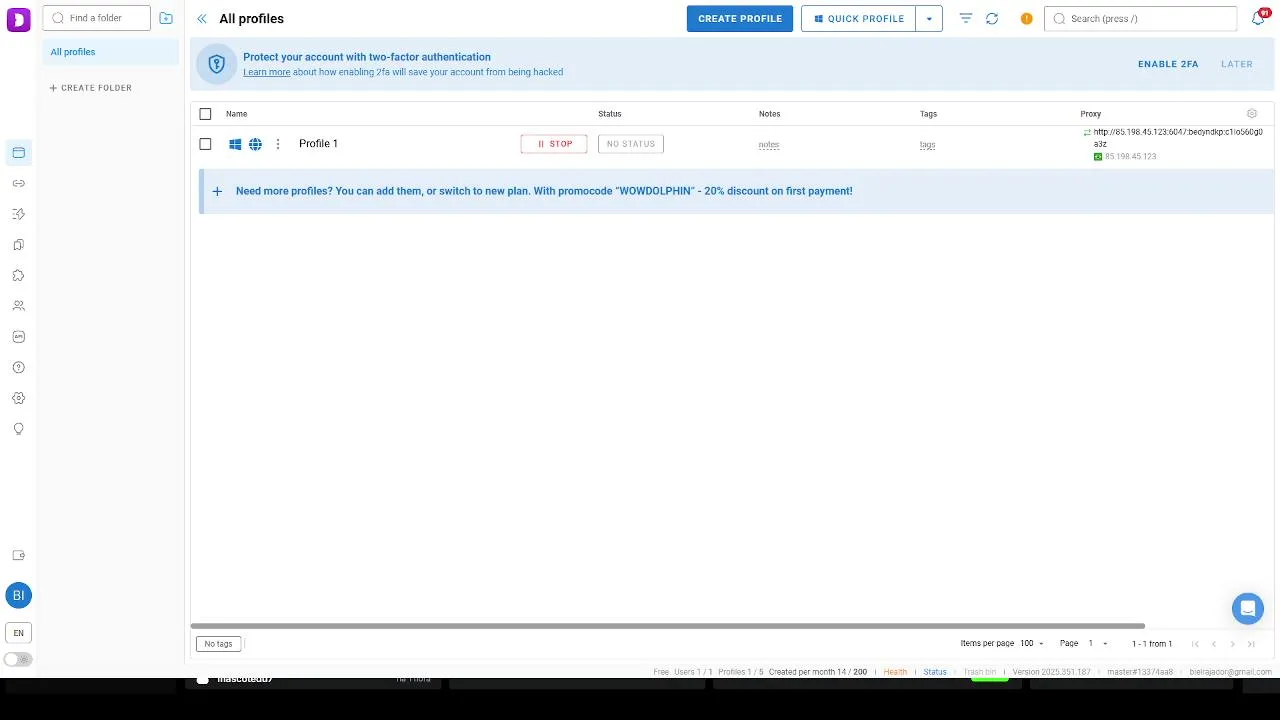The height and width of the screenshot is (720, 1280).
Task: Refresh the profiles list
Action: (x=992, y=18)
